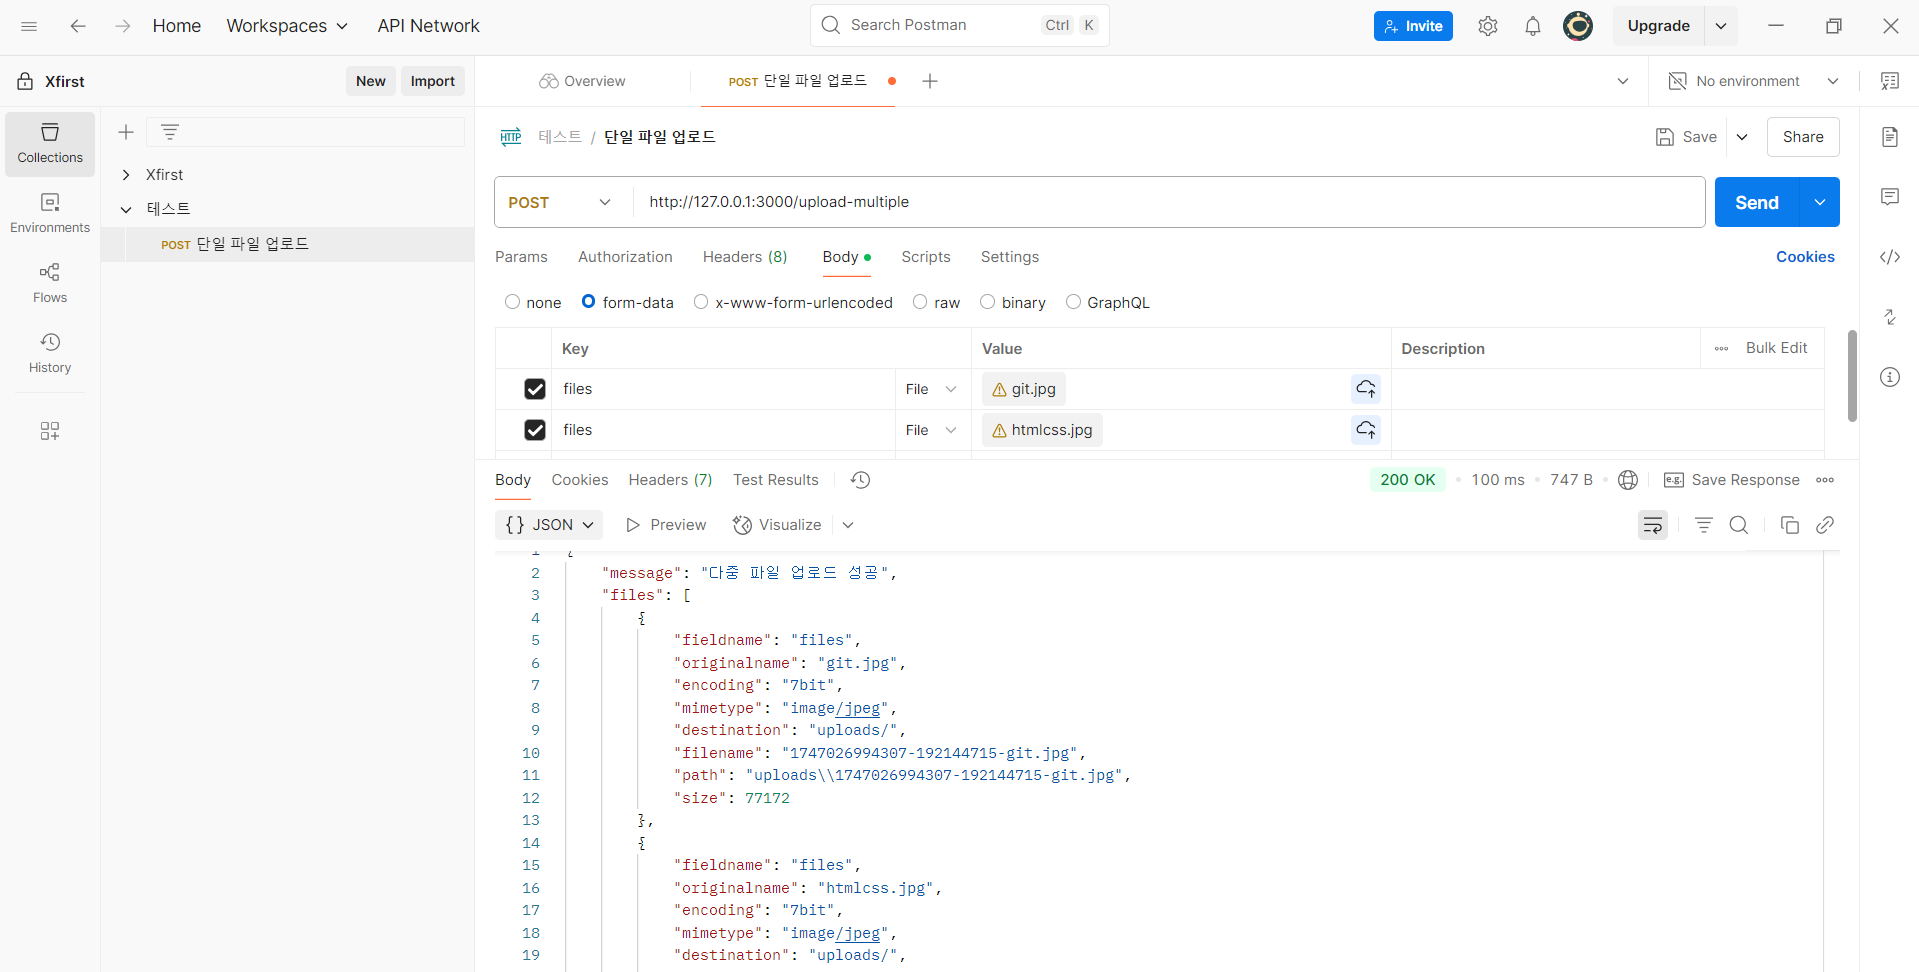The image size is (1919, 972).
Task: Open the request info icon
Action: pos(1890,377)
